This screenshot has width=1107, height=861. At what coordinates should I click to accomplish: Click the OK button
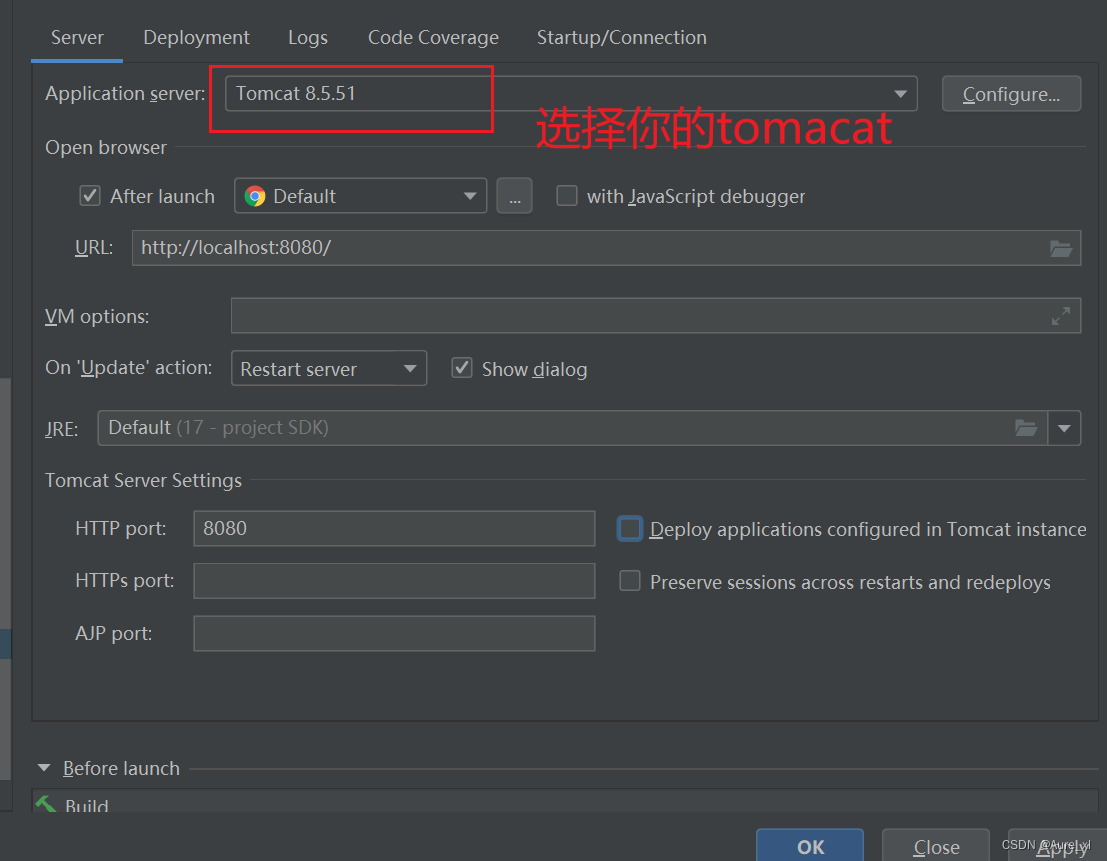[810, 846]
